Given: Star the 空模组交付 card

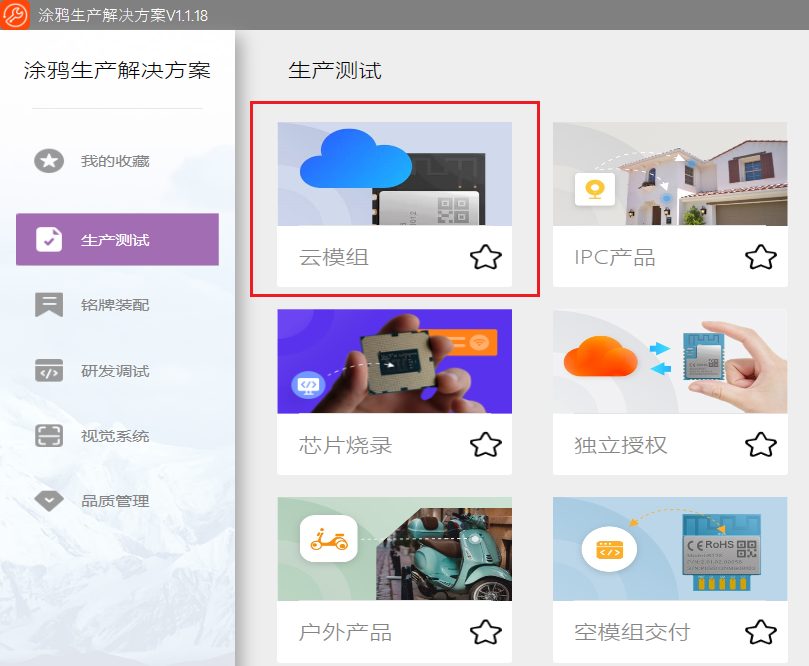Looking at the screenshot, I should point(761,632).
